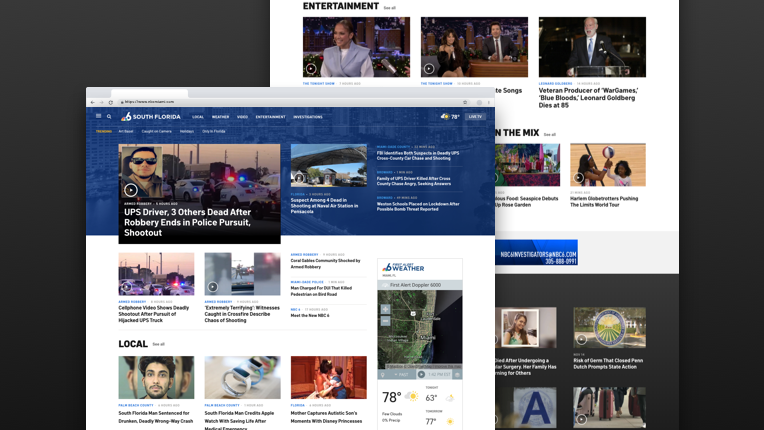The image size is (764, 430).
Task: Open Harlem Globetrotters Pushing The Limits headline
Action: coord(604,202)
